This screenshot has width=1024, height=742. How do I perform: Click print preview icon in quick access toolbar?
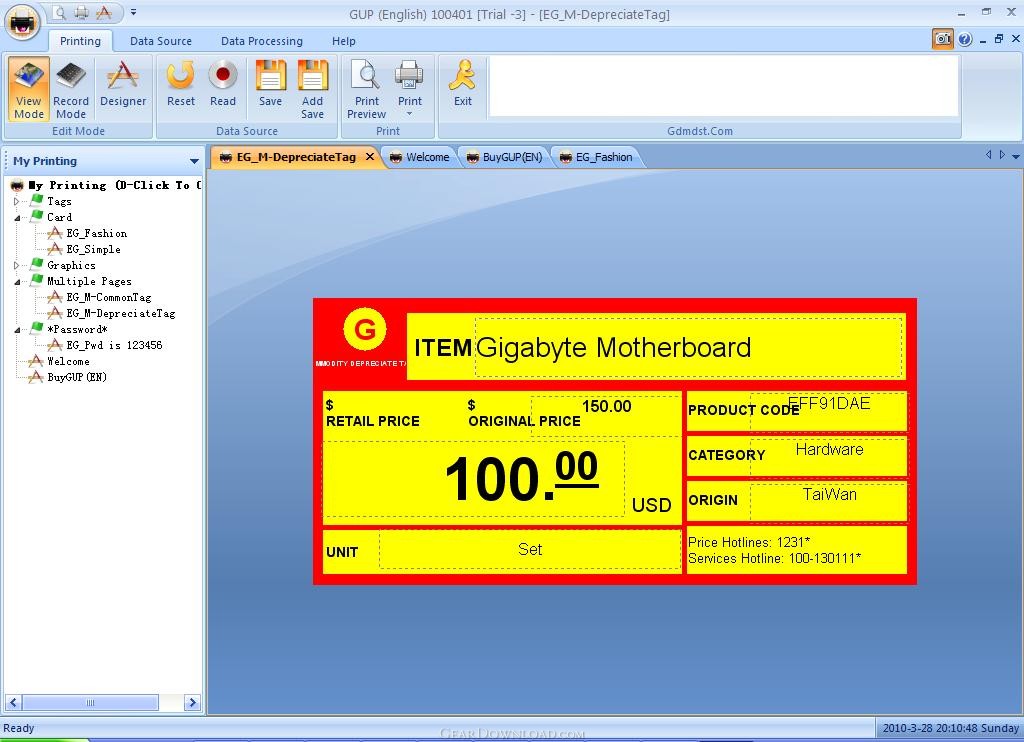[x=59, y=12]
